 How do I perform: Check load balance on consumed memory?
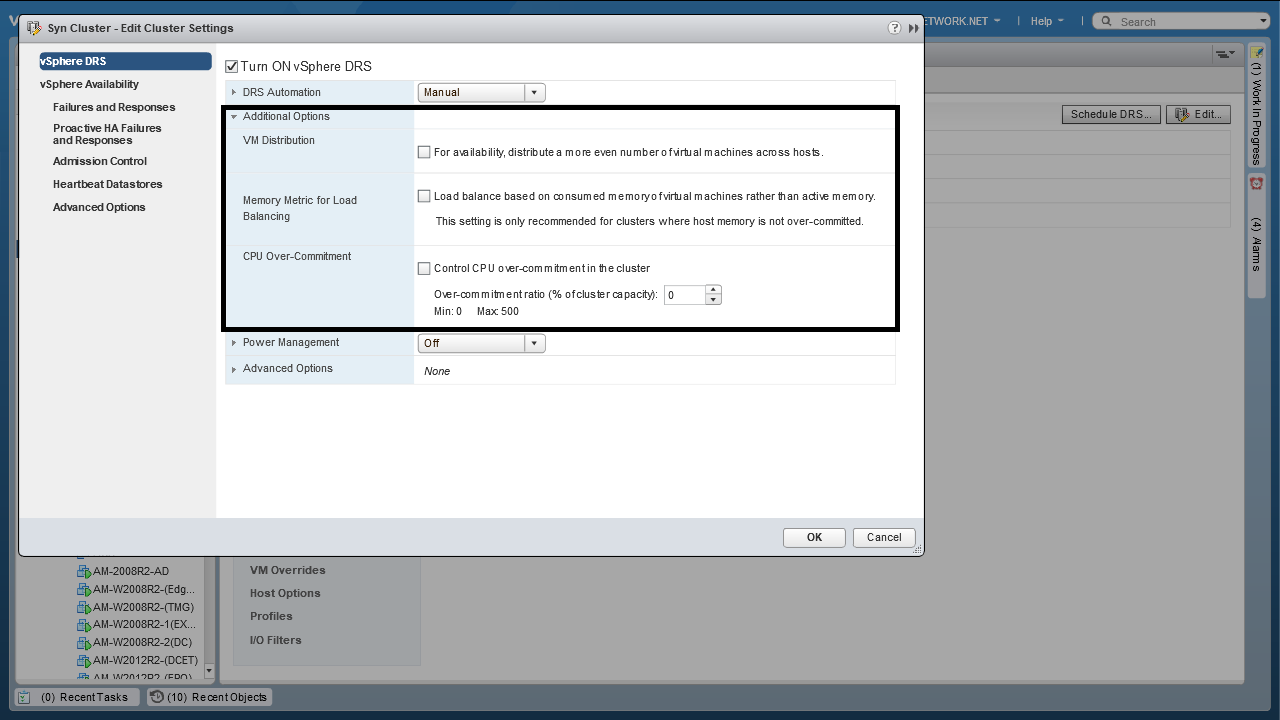click(x=424, y=197)
